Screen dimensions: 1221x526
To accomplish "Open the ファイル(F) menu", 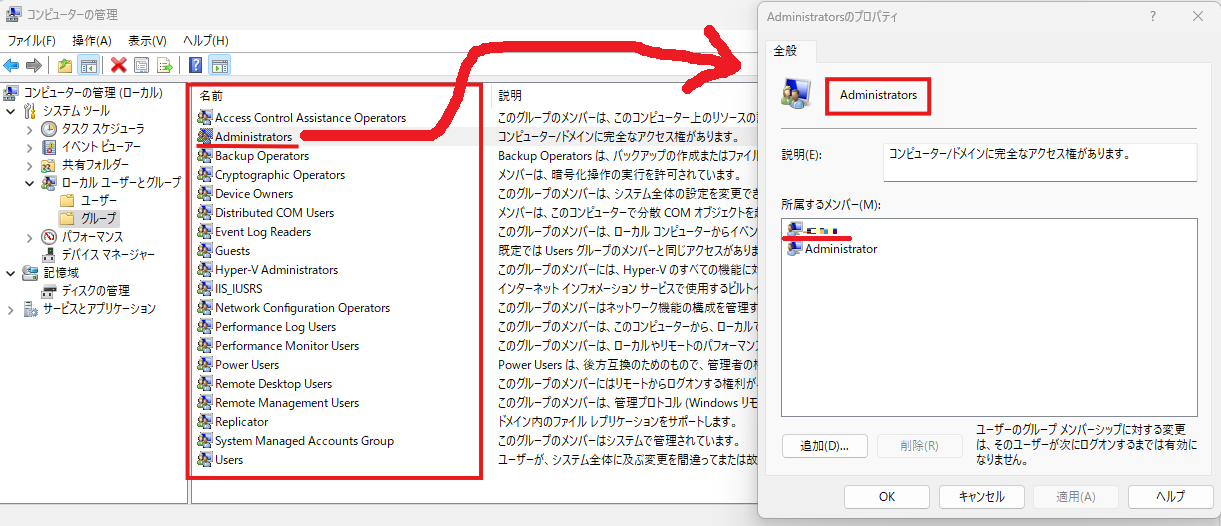I will 32,40.
